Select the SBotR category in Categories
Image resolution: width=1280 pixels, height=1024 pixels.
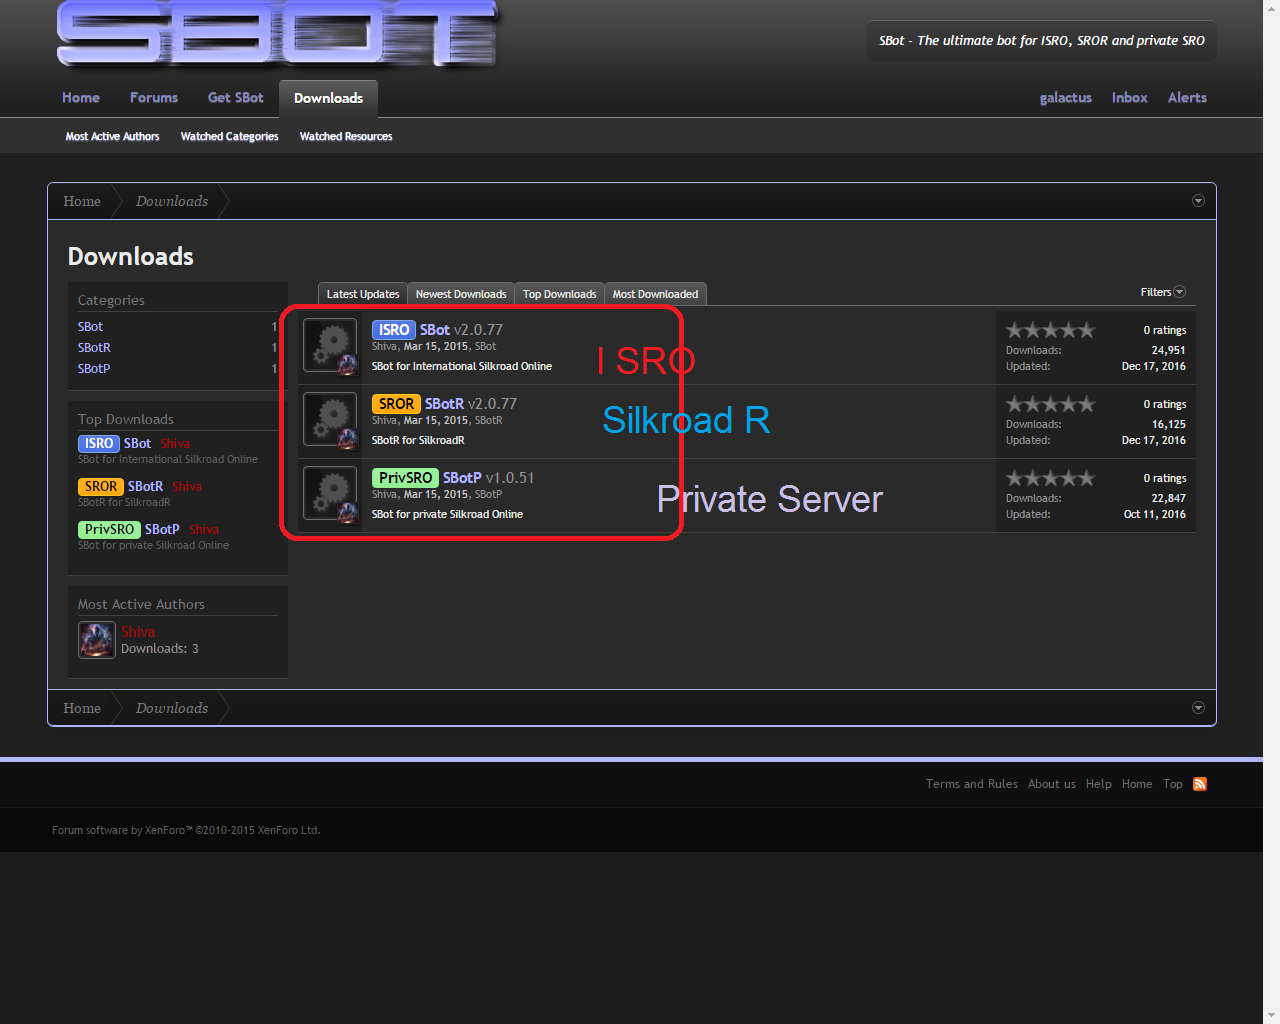coord(94,348)
